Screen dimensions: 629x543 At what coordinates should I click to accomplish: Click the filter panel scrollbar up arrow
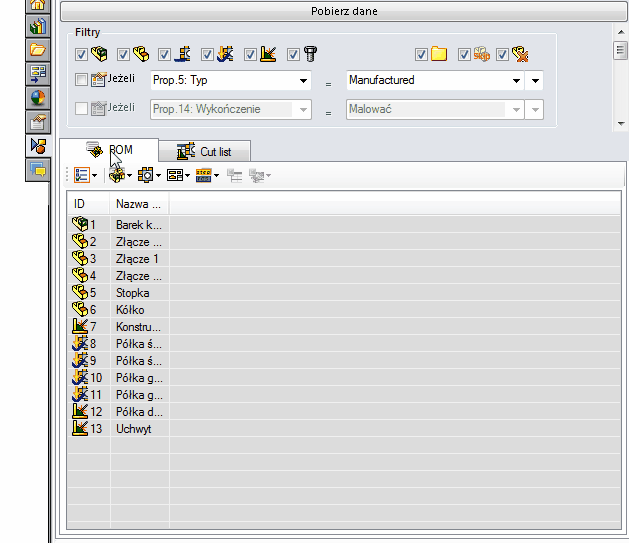(x=621, y=32)
